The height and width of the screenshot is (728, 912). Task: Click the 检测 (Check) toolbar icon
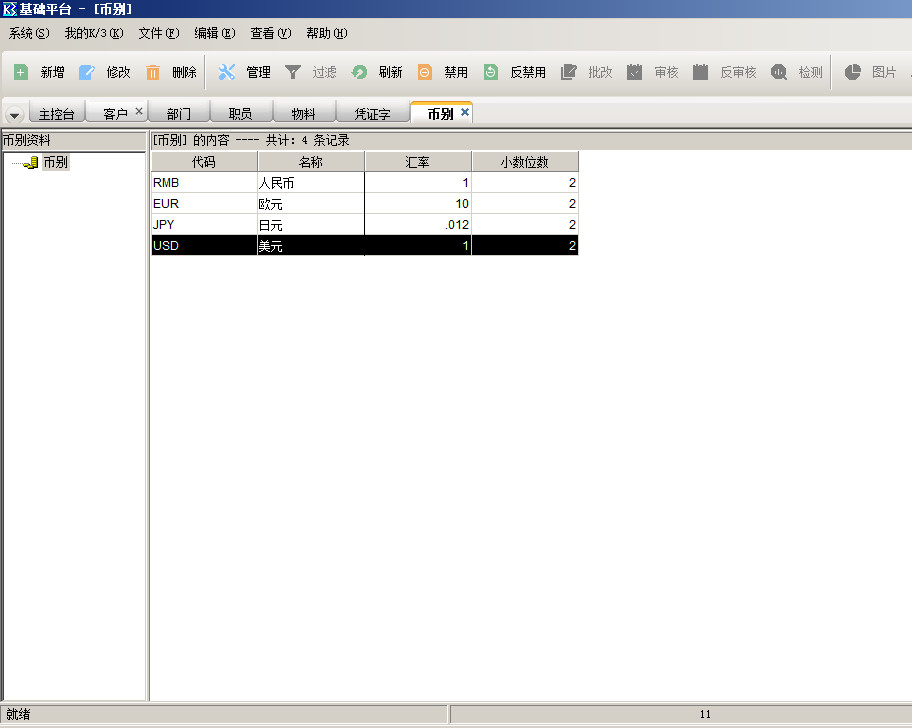tap(779, 72)
